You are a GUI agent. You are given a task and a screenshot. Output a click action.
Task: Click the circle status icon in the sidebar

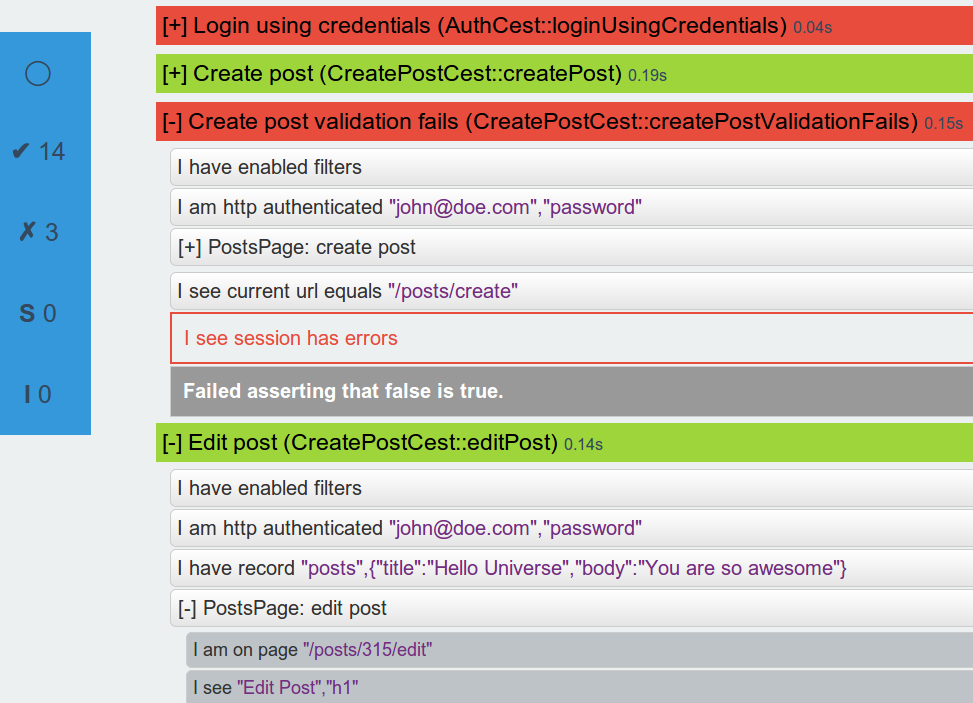pyautogui.click(x=36, y=73)
